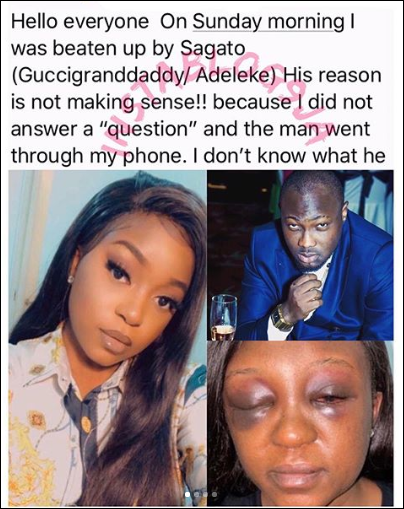Open the photo showing bruised swollen eyes

coord(300,423)
